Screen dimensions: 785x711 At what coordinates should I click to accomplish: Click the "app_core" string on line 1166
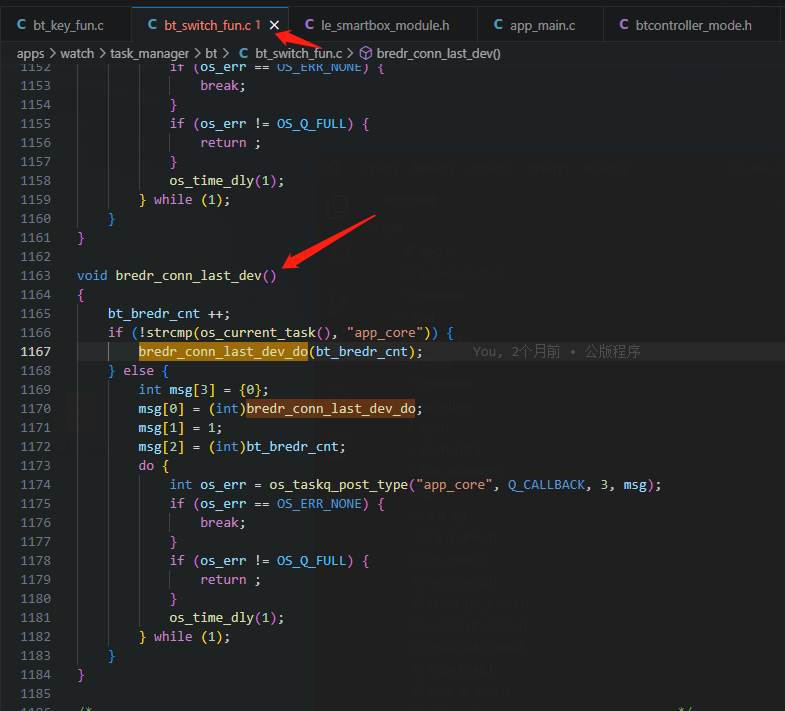click(x=385, y=333)
